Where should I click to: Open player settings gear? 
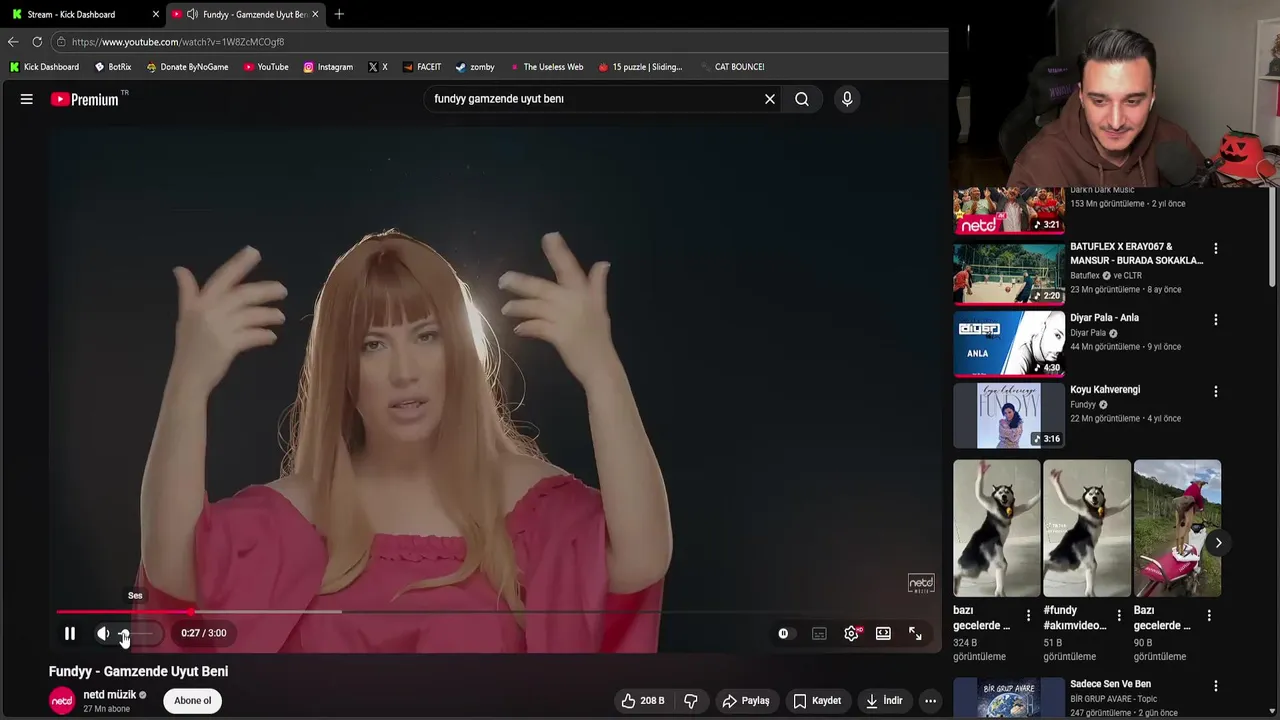tap(851, 633)
